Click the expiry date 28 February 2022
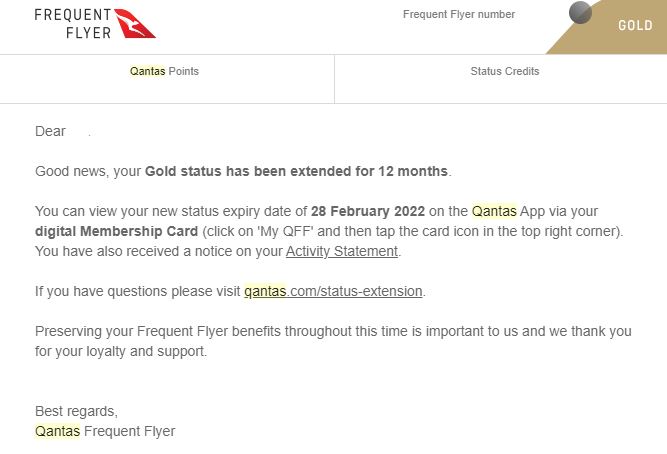Viewport: 667px width, 454px height. (x=368, y=211)
